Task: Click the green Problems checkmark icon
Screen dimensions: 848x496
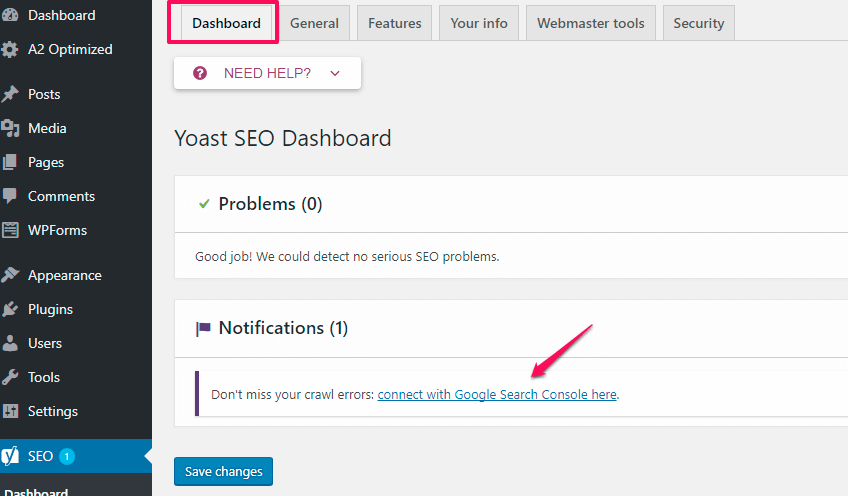Action: (204, 204)
